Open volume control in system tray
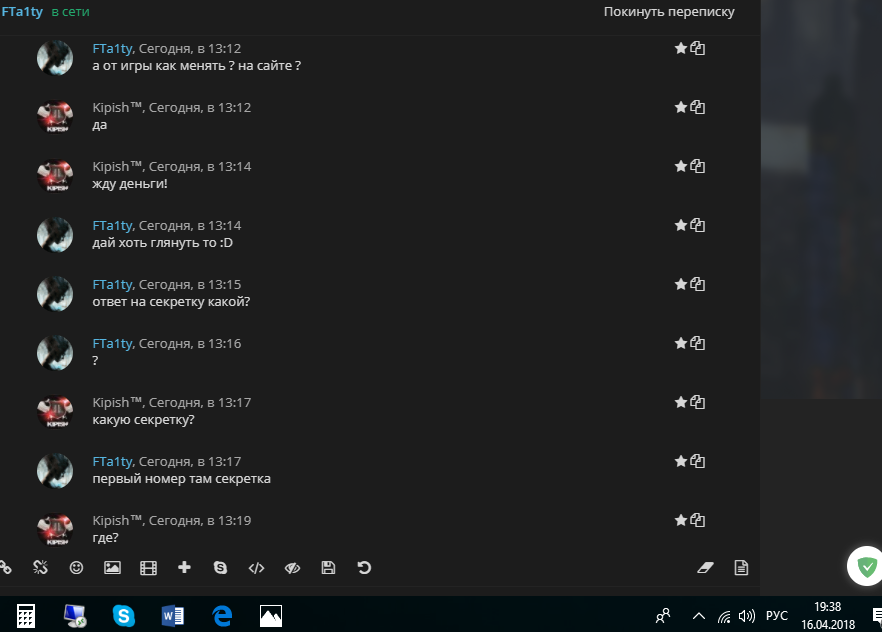This screenshot has height=632, width=882. [747, 617]
